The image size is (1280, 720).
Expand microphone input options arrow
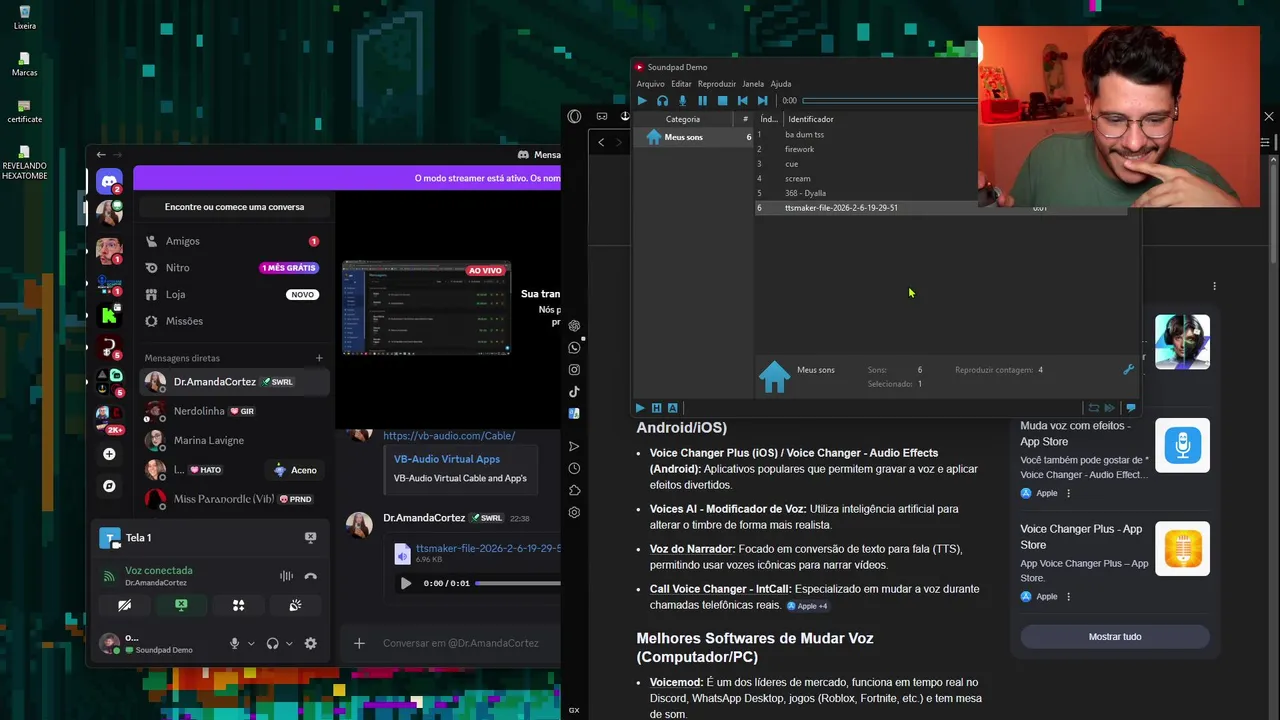[x=251, y=644]
